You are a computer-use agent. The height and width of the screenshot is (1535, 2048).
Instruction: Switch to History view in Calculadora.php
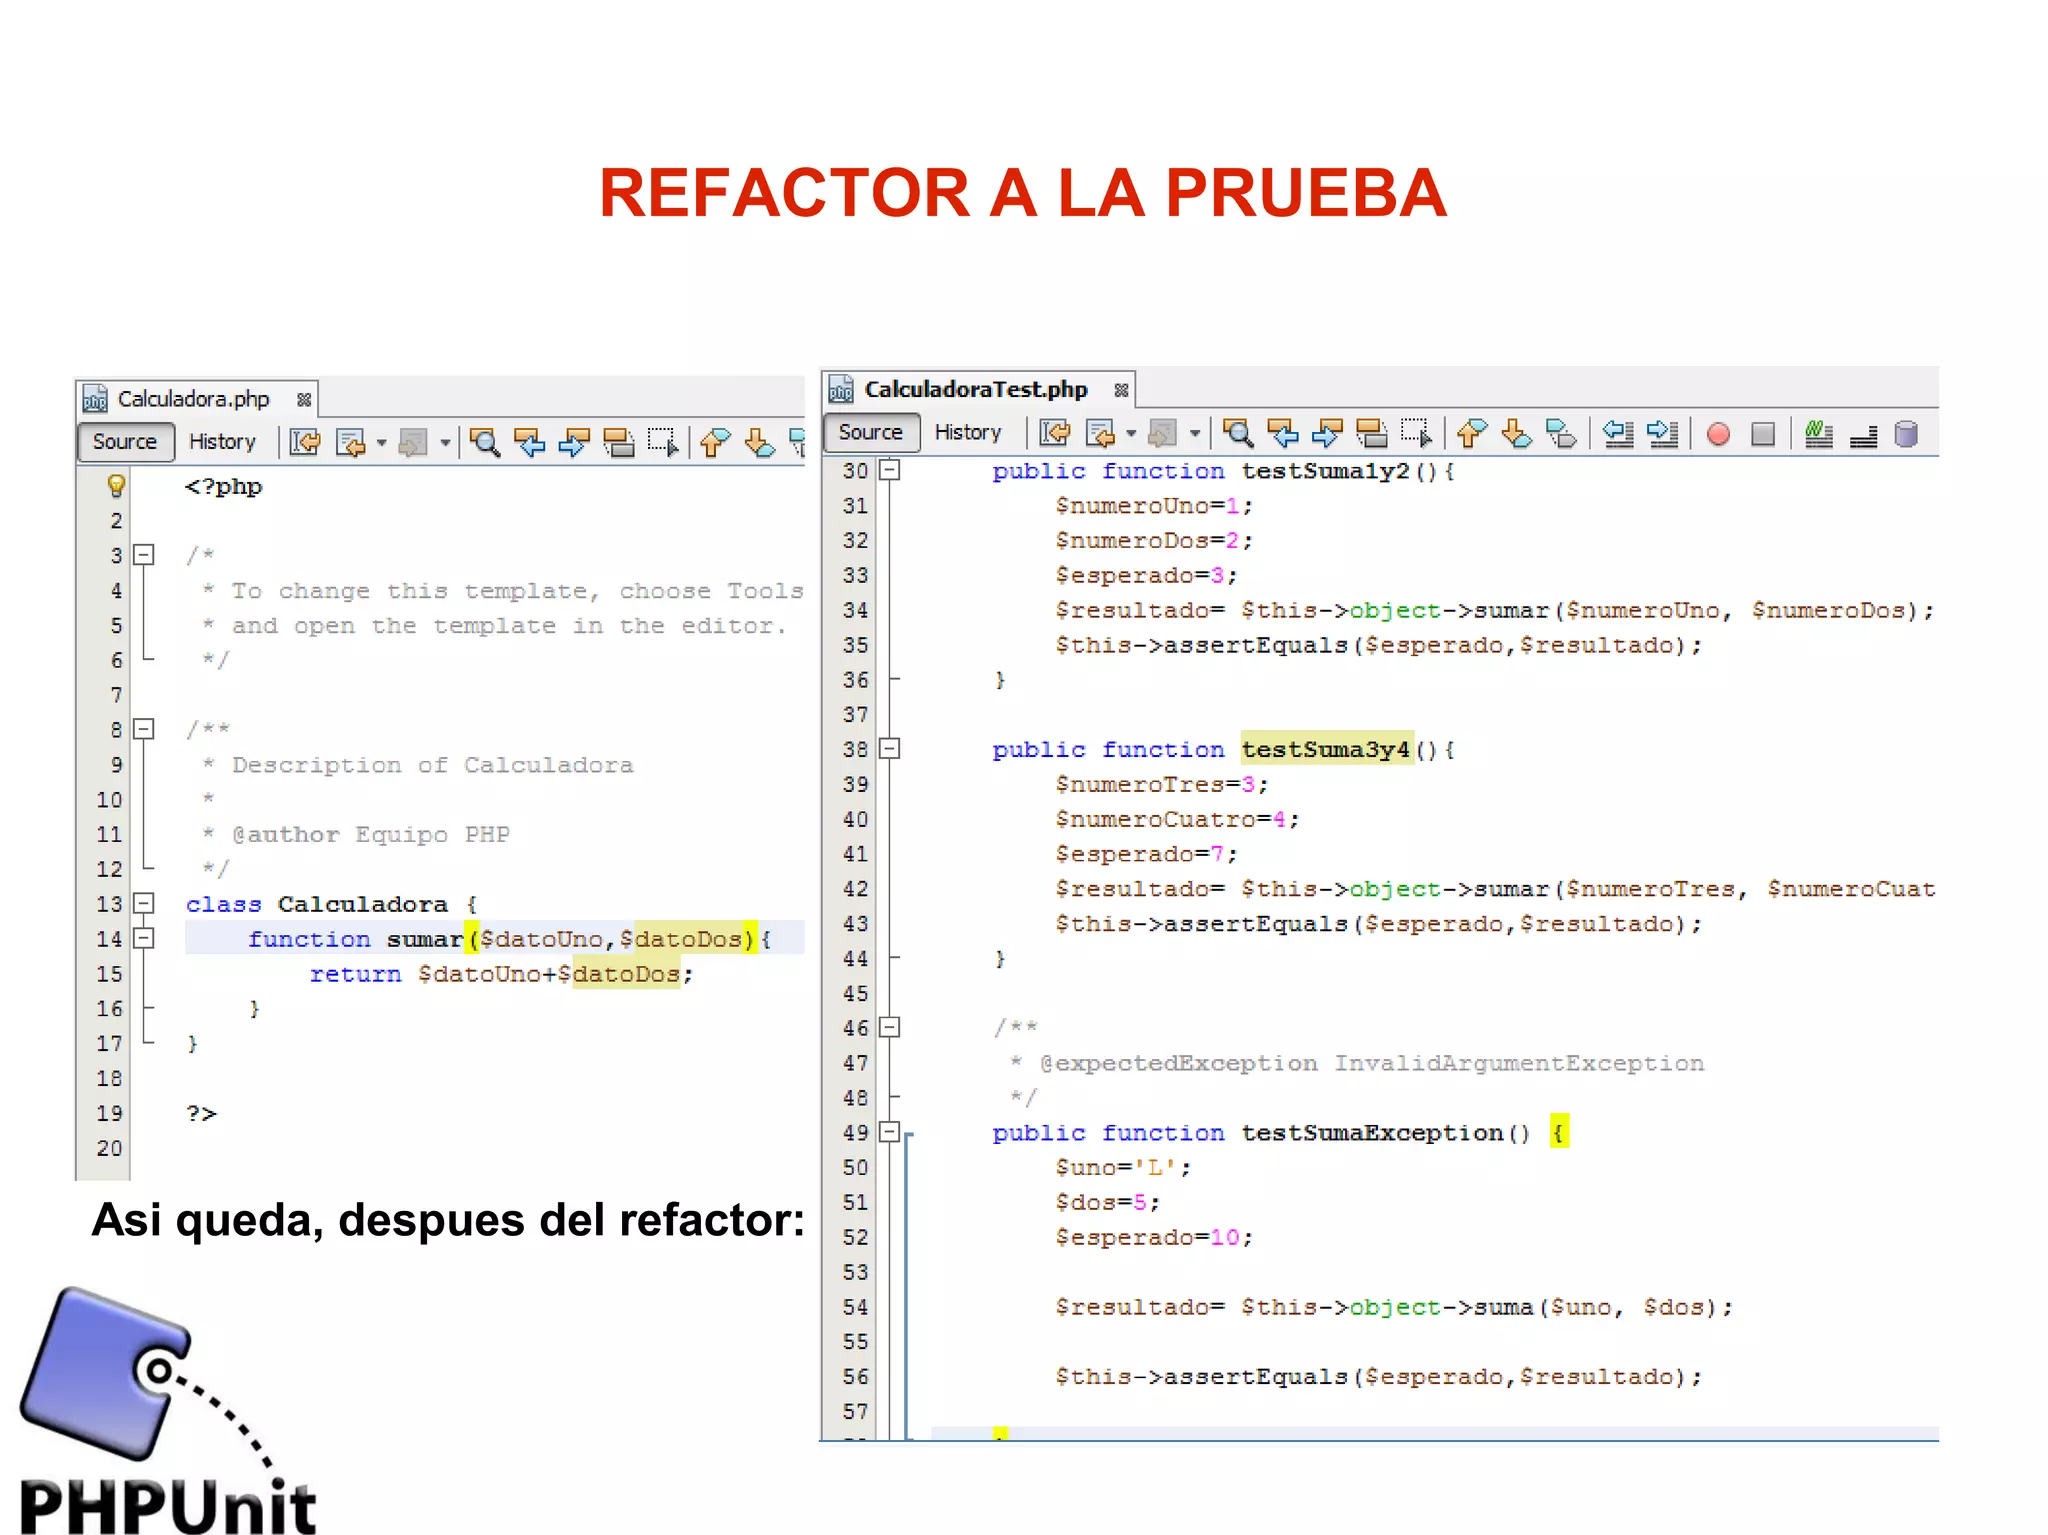click(223, 442)
